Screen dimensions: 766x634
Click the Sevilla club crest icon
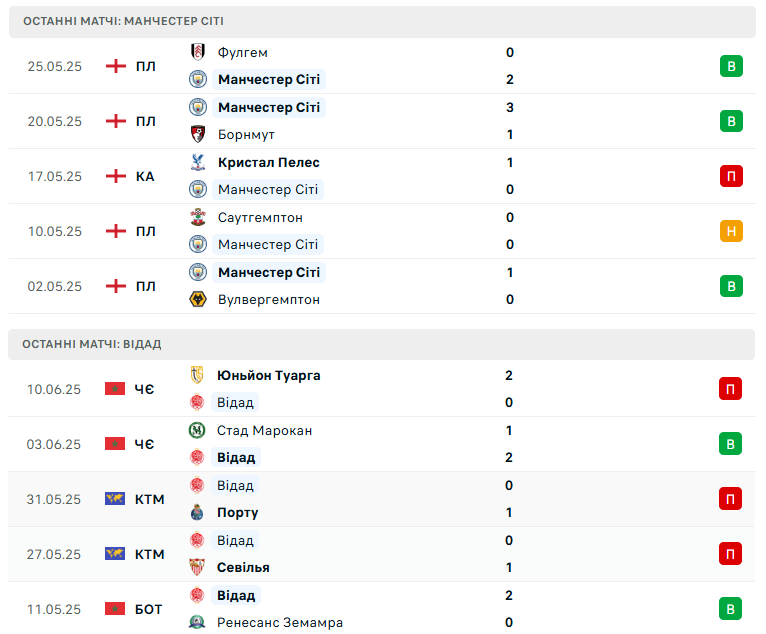coord(197,567)
